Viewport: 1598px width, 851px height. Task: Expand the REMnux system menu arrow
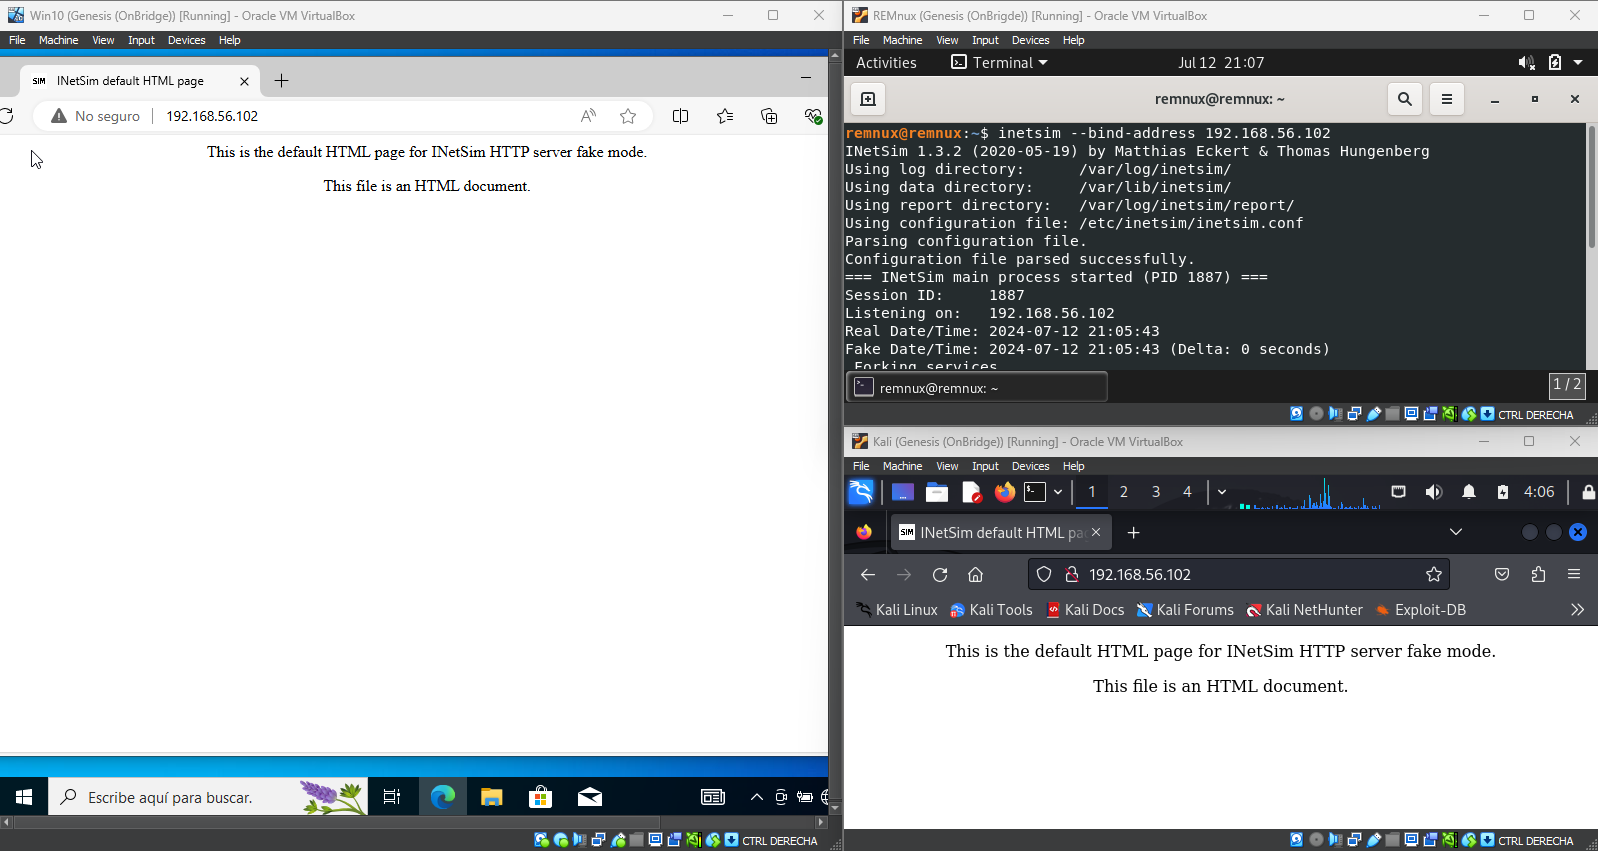click(1578, 63)
